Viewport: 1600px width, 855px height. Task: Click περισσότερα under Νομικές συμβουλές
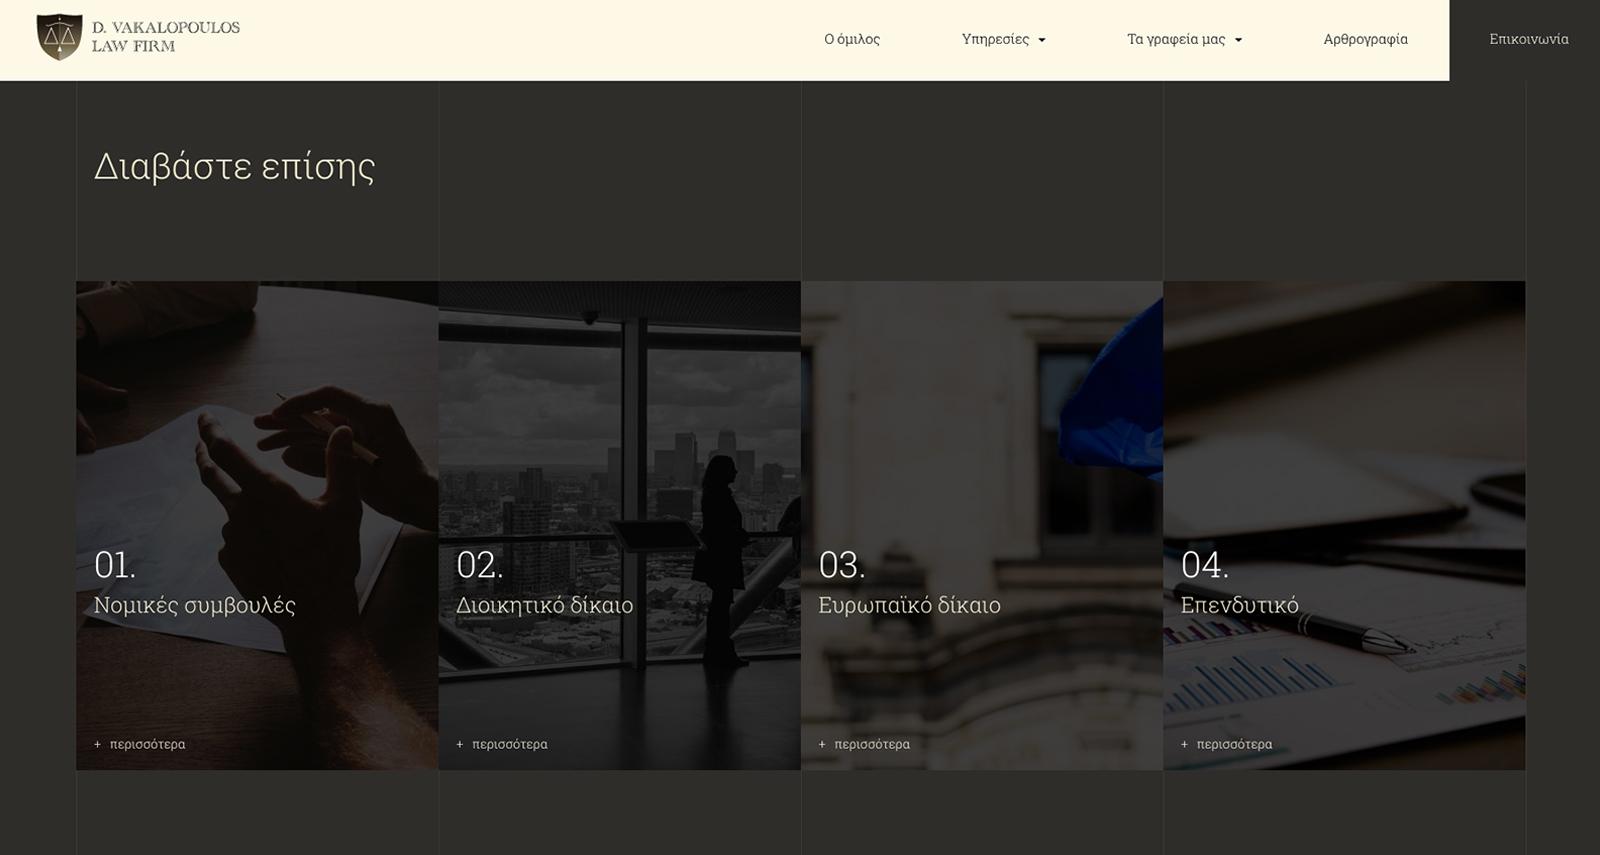pos(140,744)
